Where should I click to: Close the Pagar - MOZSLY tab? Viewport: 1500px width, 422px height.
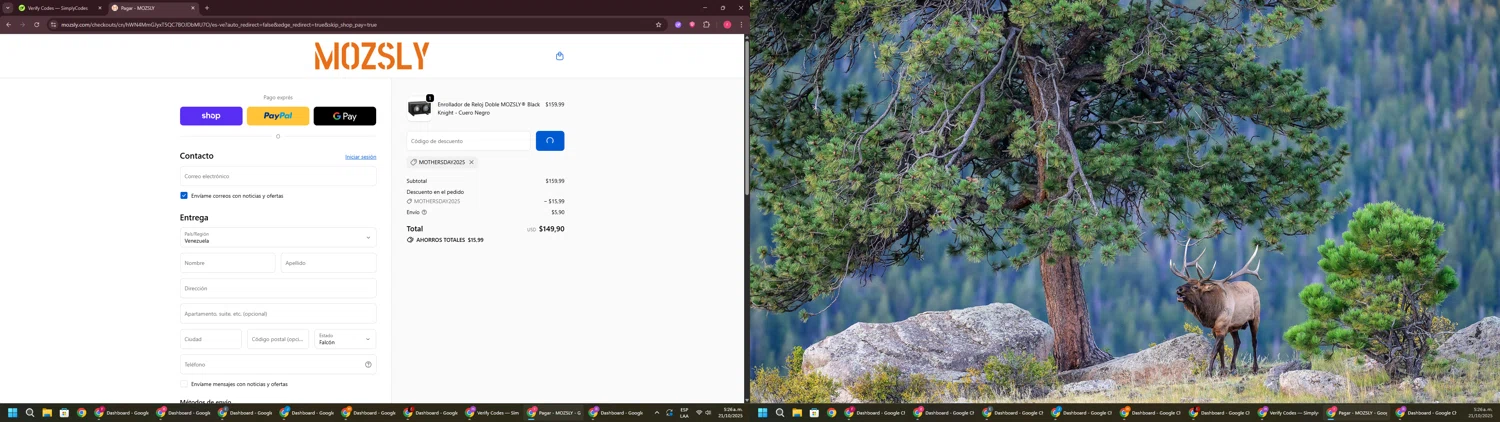(193, 8)
